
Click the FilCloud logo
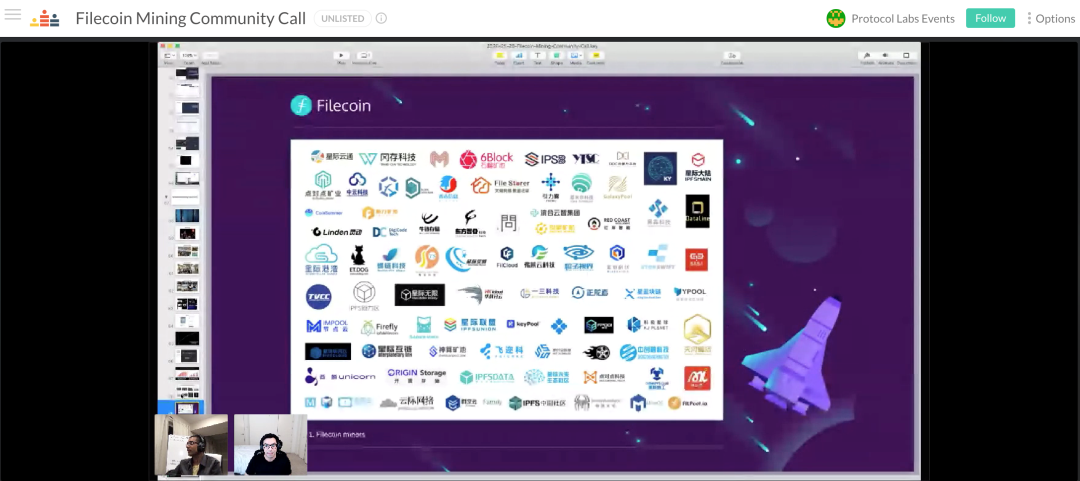[507, 258]
